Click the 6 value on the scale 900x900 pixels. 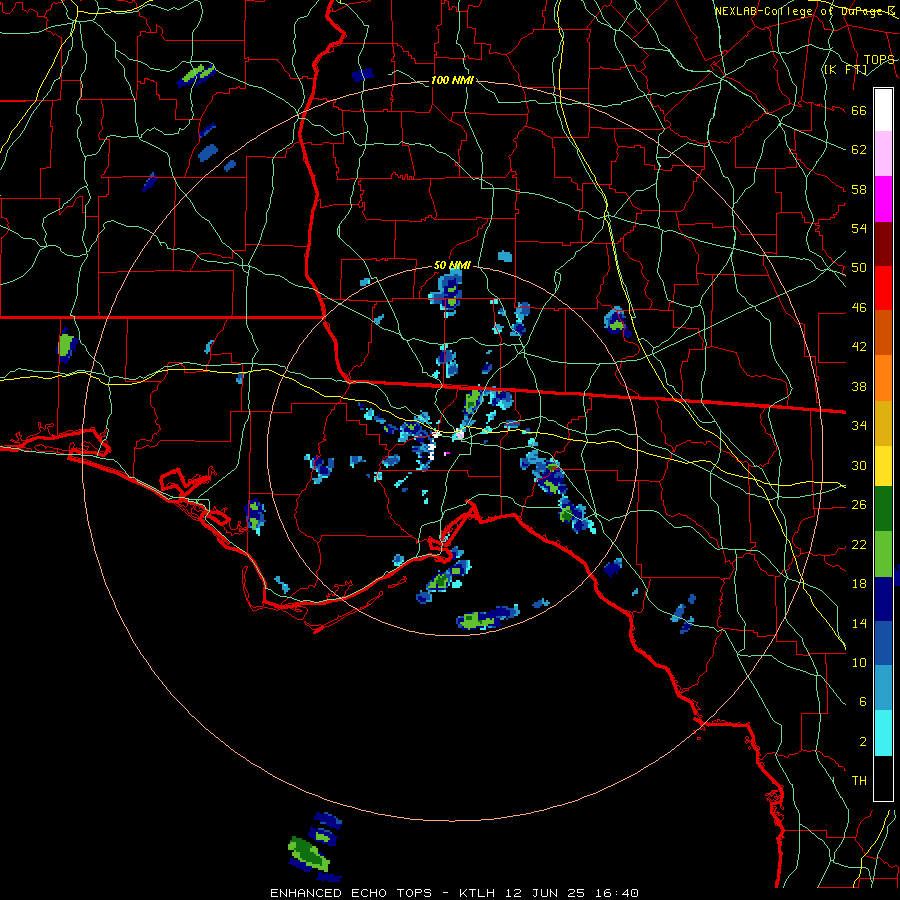pos(862,701)
